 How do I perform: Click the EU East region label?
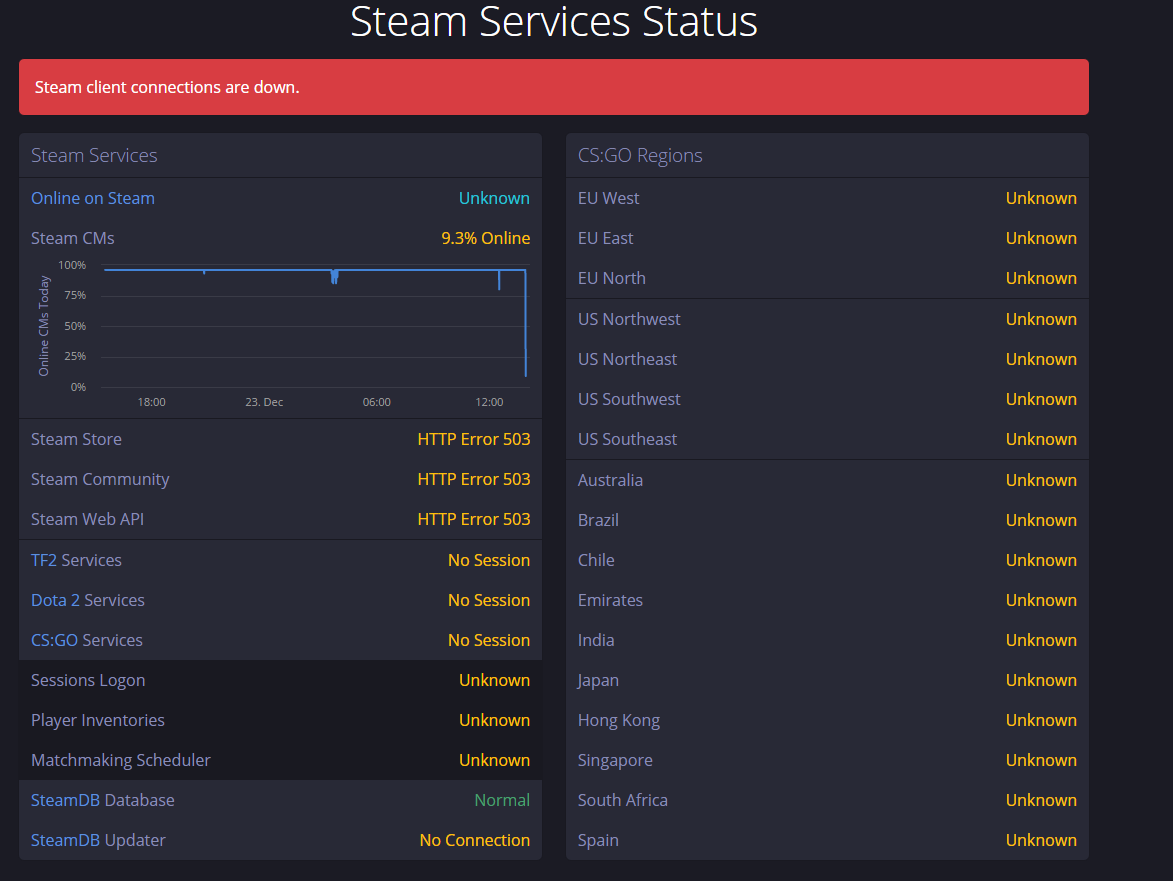click(x=605, y=238)
